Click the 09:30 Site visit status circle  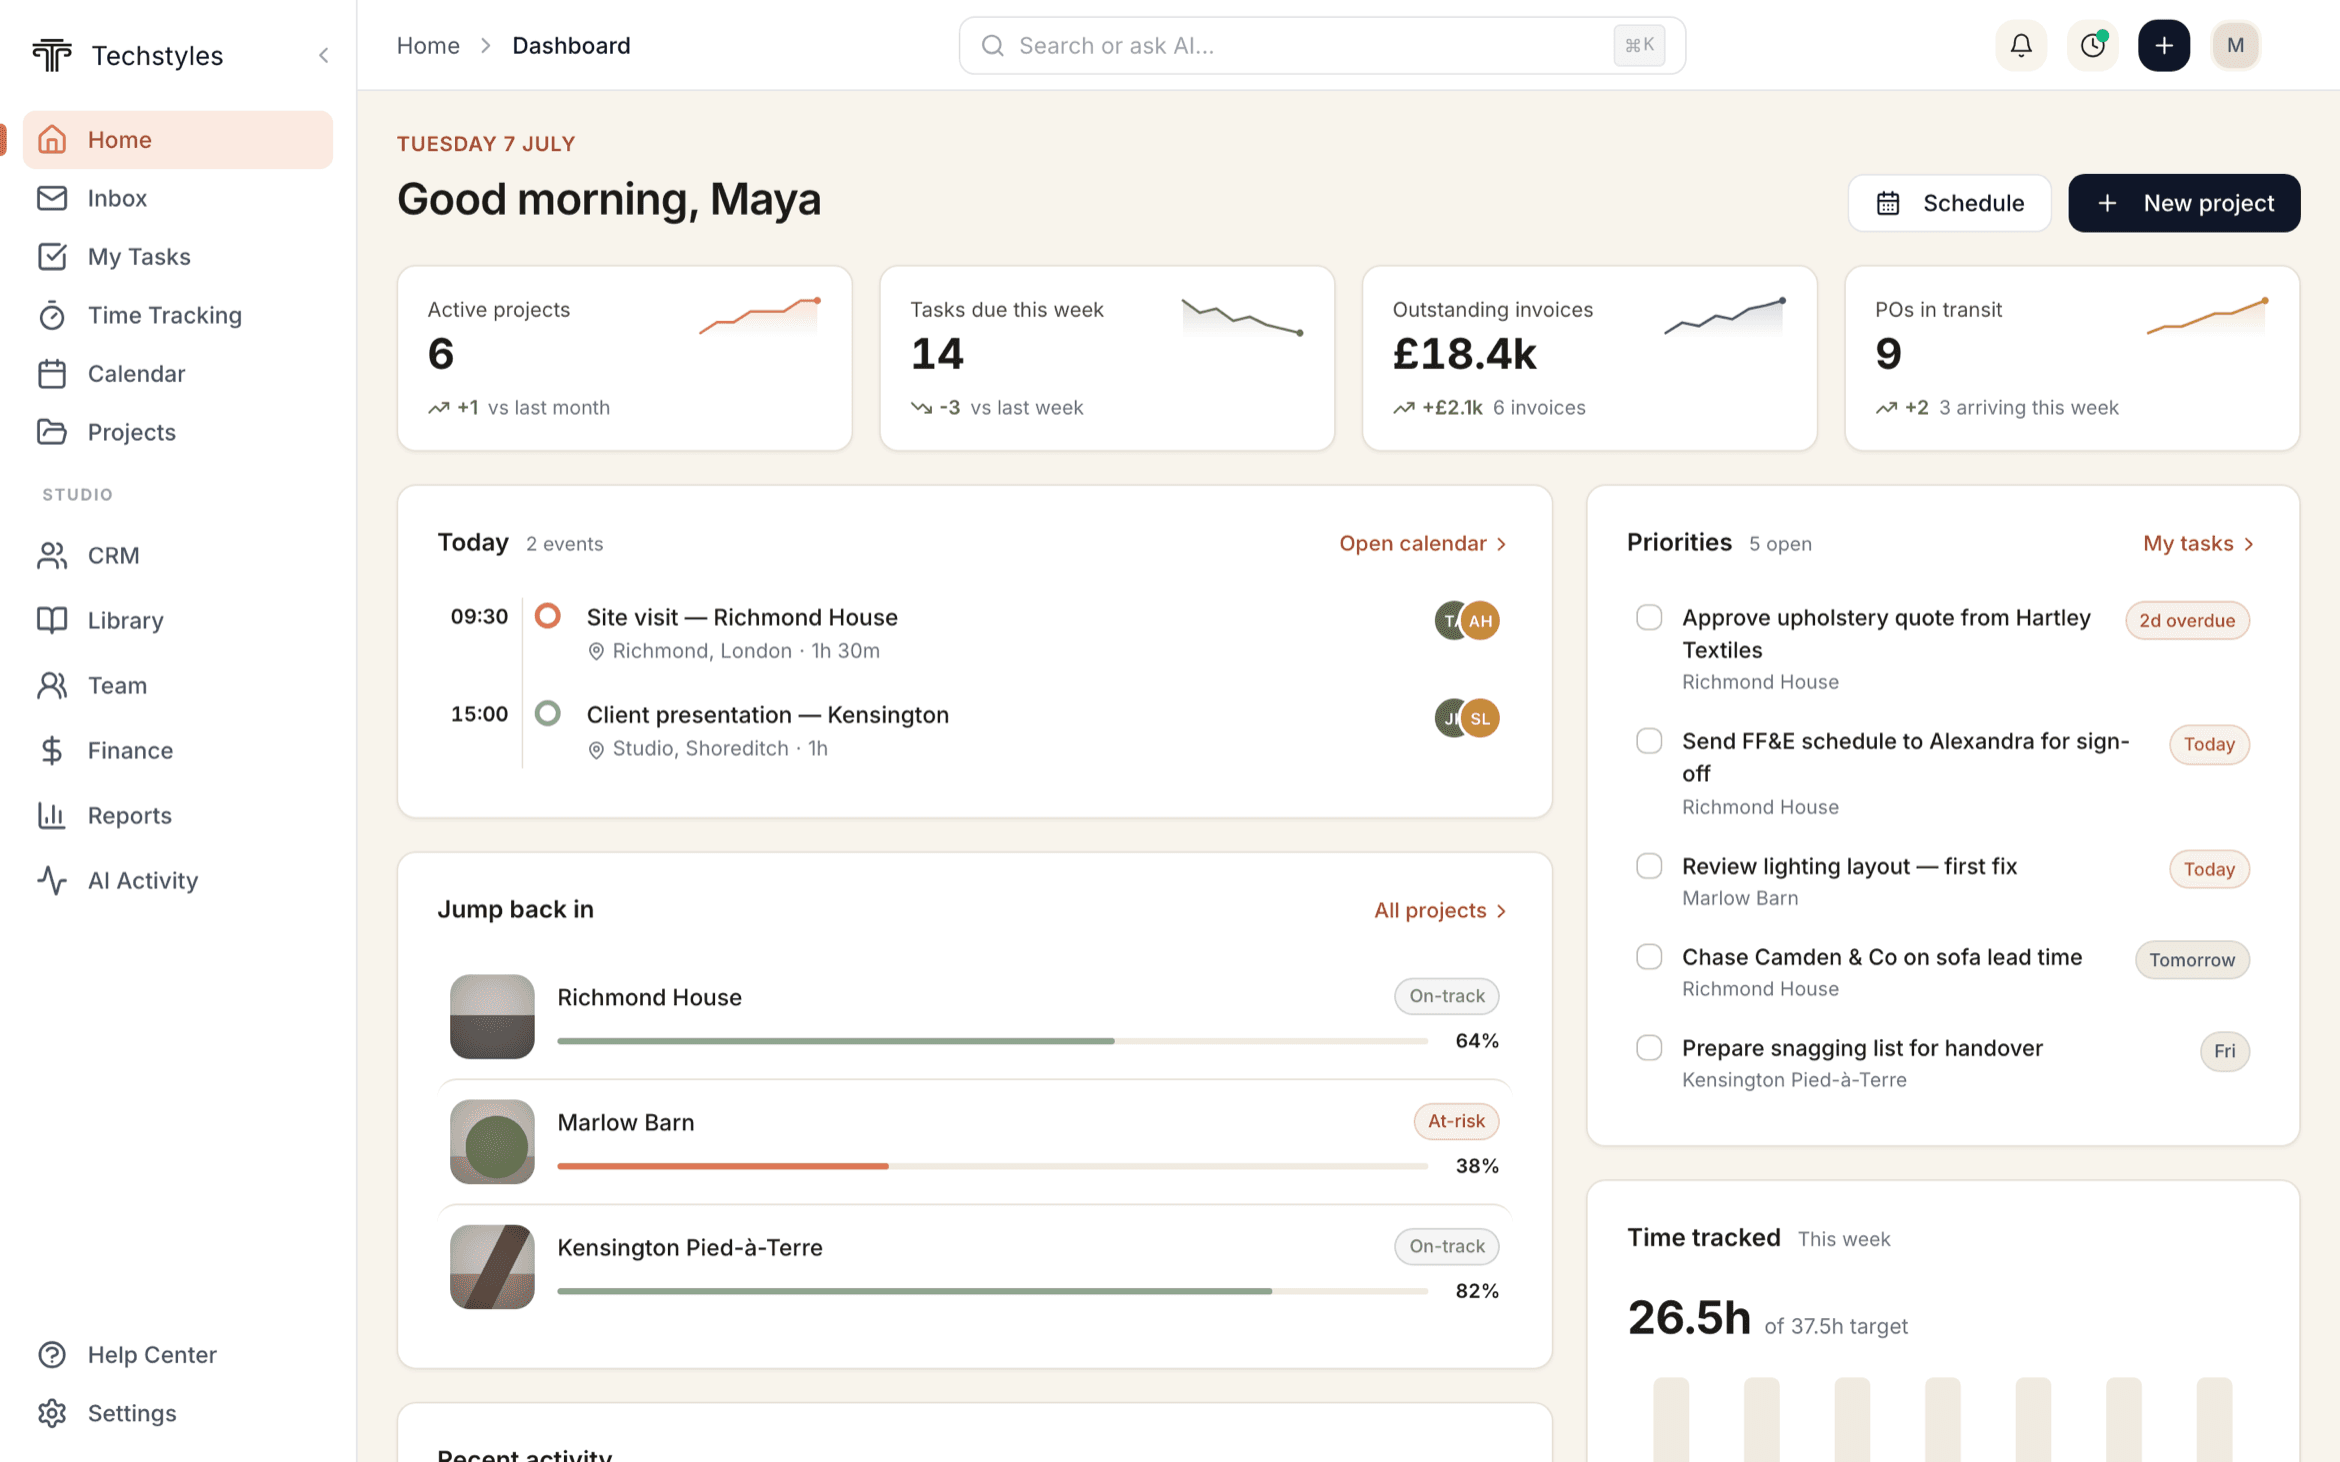547,615
